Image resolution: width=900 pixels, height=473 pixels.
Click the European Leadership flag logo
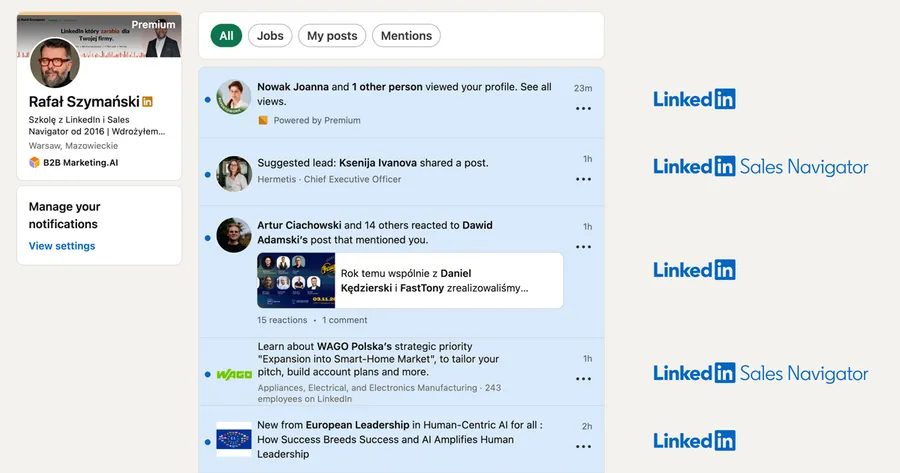point(234,440)
